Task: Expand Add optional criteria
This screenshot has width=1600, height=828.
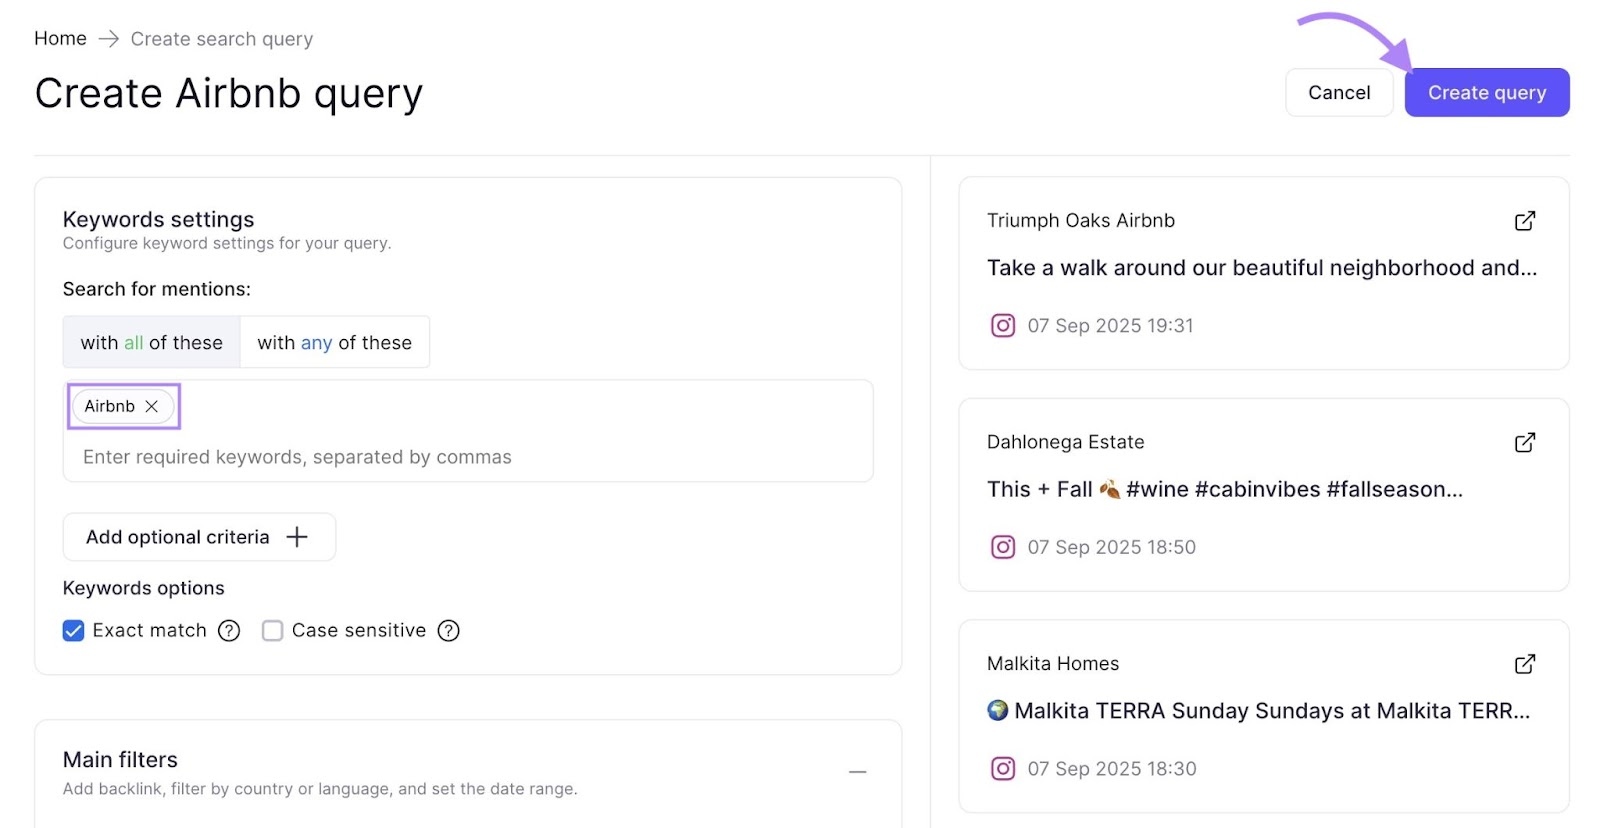Action: [199, 538]
